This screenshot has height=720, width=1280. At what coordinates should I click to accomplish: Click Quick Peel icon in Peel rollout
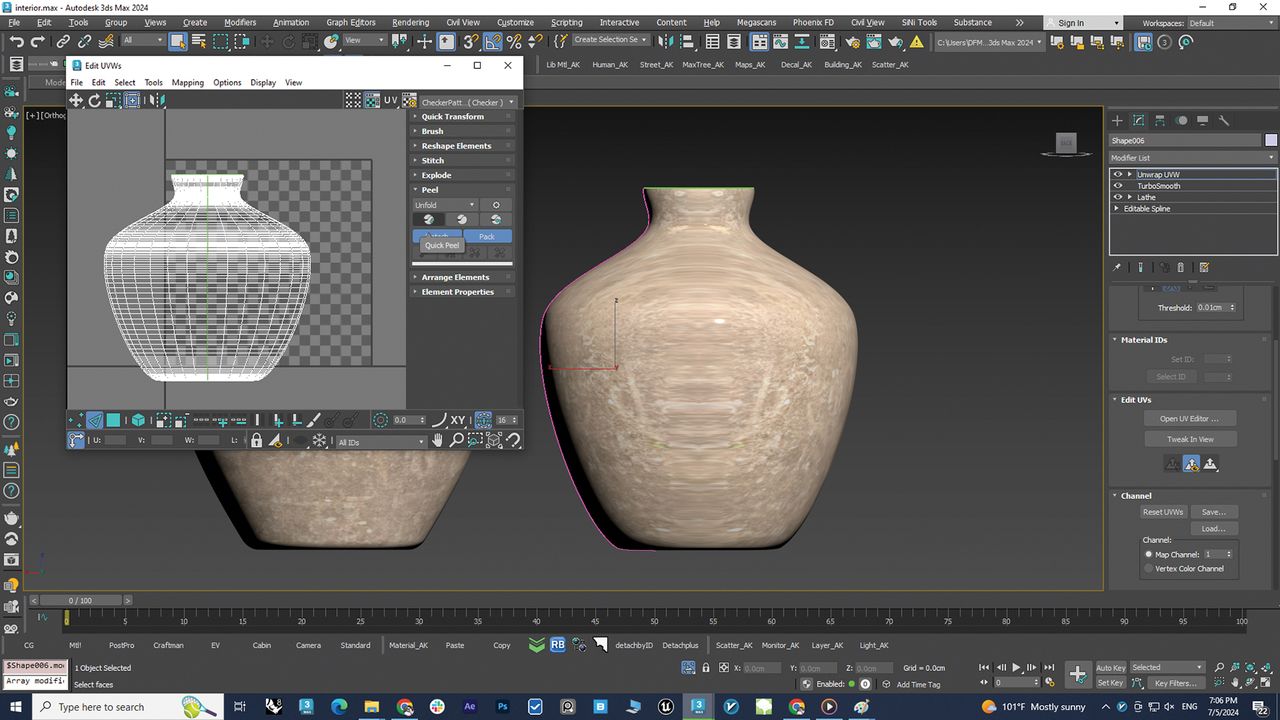point(429,219)
